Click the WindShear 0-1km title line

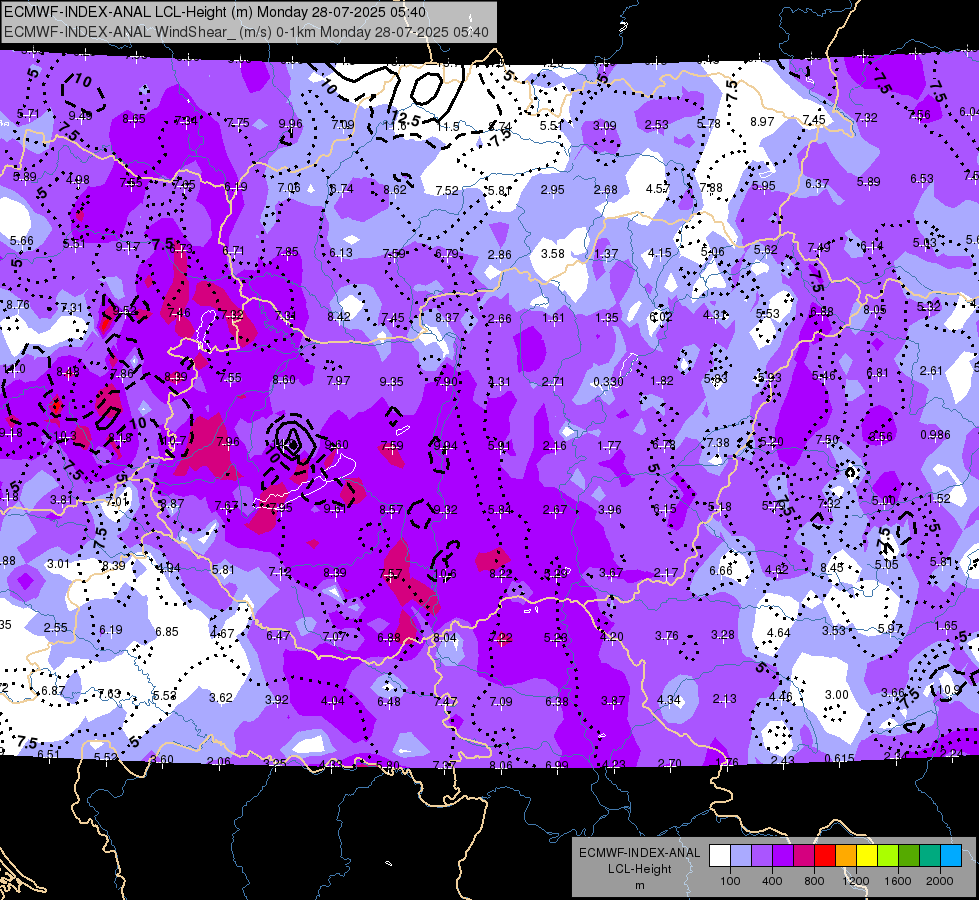[x=246, y=32]
